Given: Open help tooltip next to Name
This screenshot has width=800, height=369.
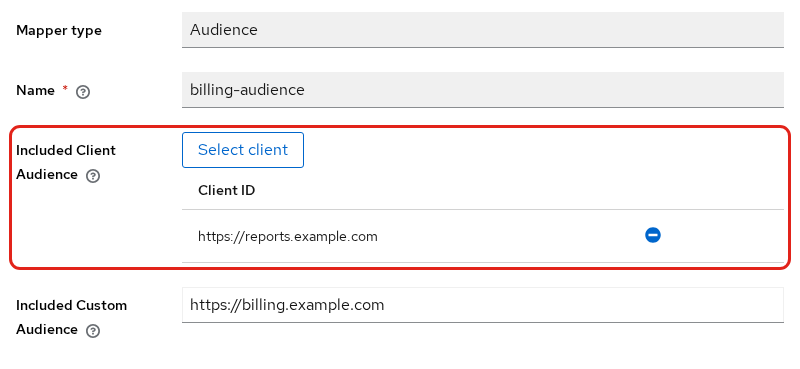Looking at the screenshot, I should pyautogui.click(x=83, y=92).
